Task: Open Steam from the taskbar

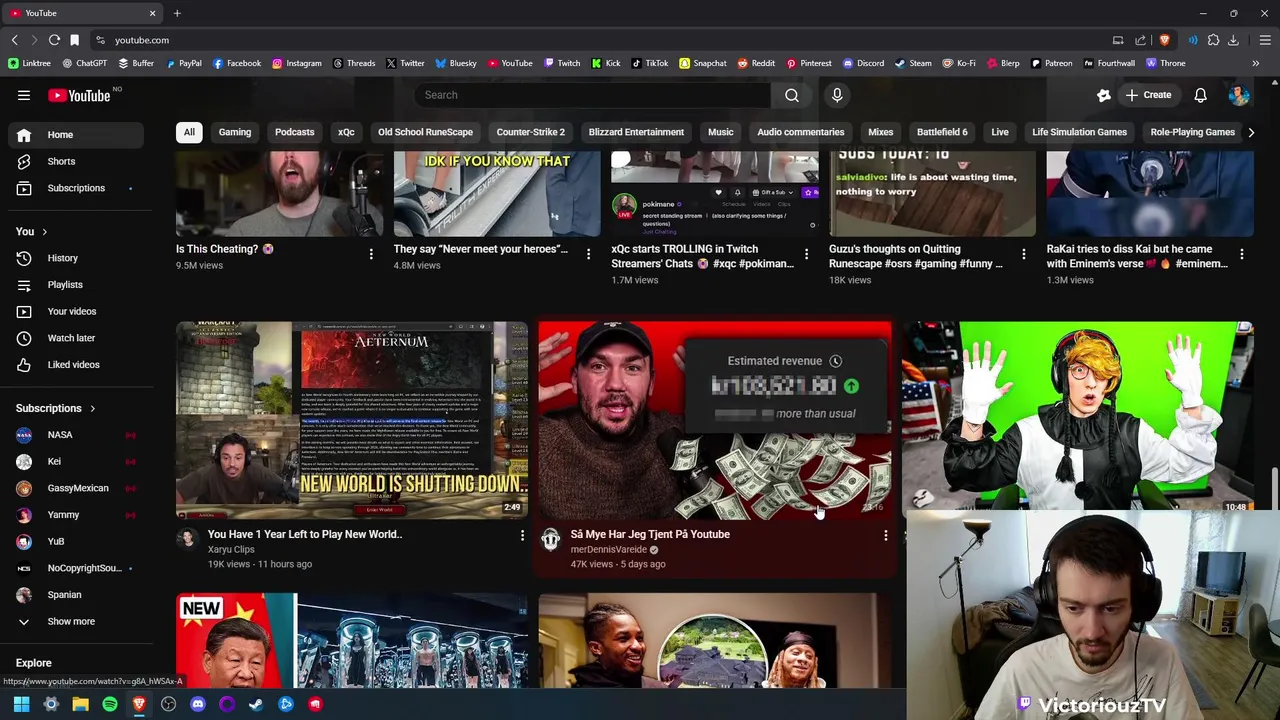Action: pyautogui.click(x=256, y=704)
